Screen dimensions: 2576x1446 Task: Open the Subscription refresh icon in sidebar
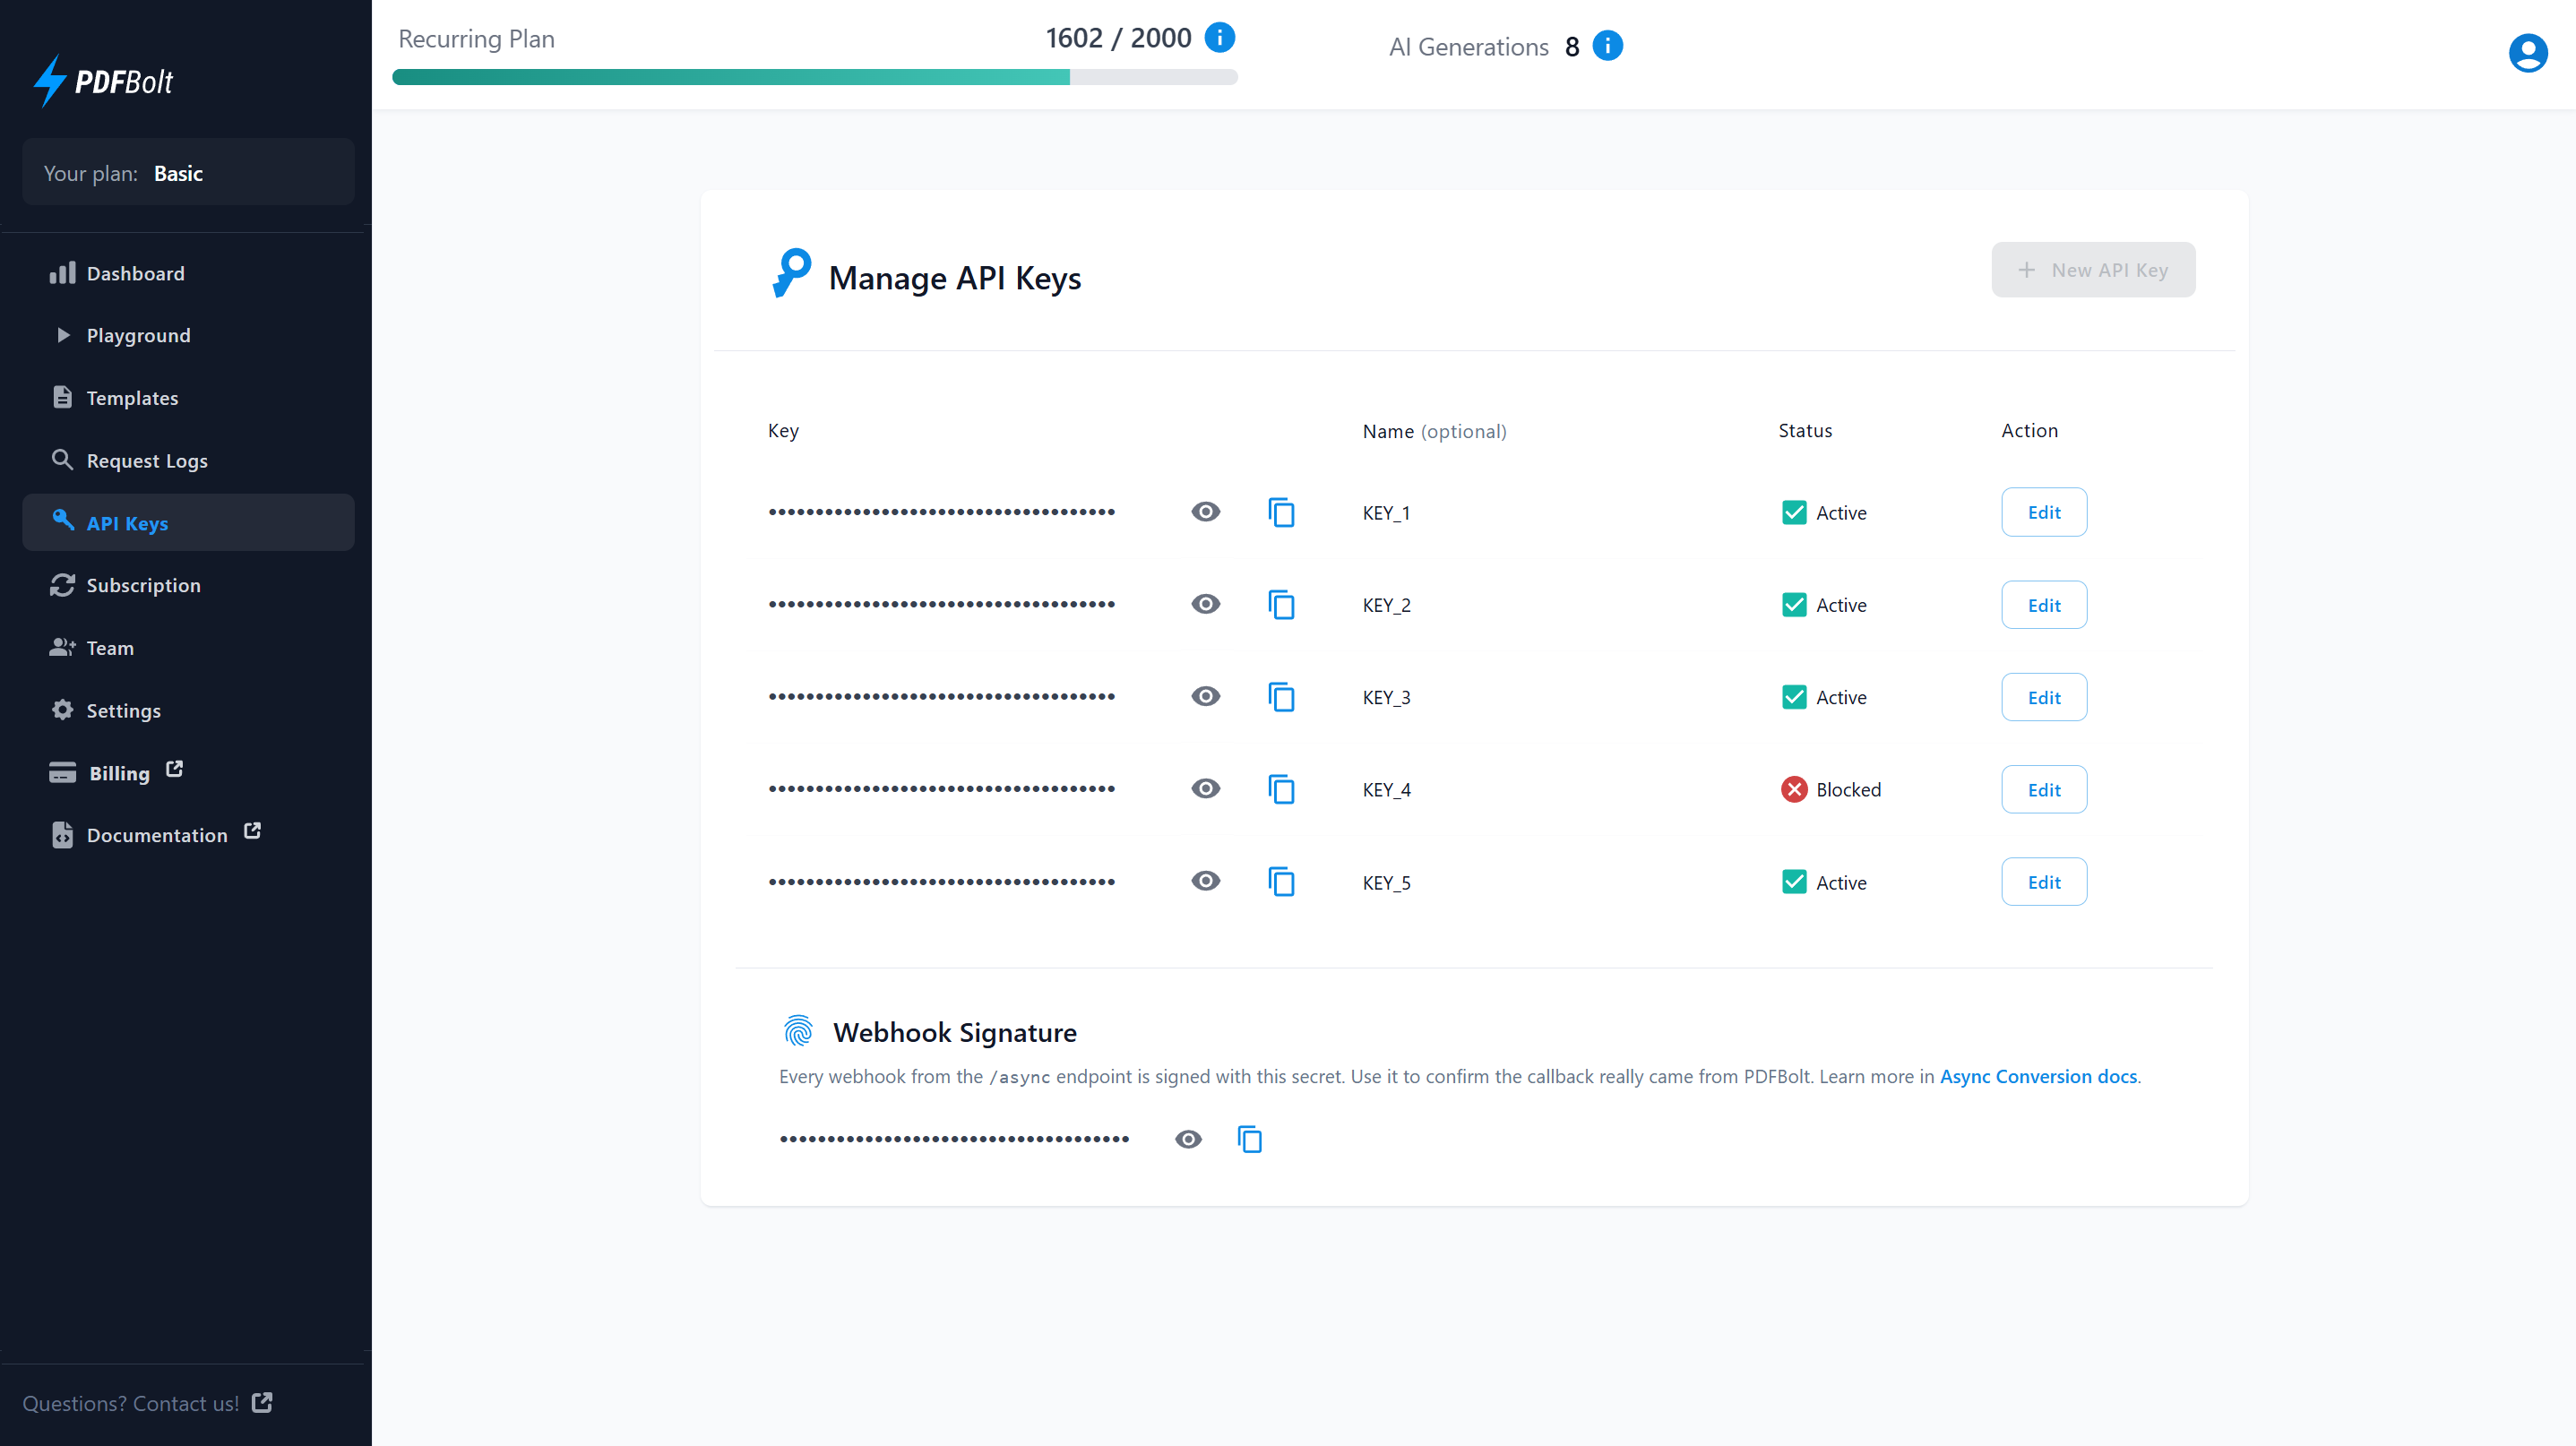click(62, 585)
